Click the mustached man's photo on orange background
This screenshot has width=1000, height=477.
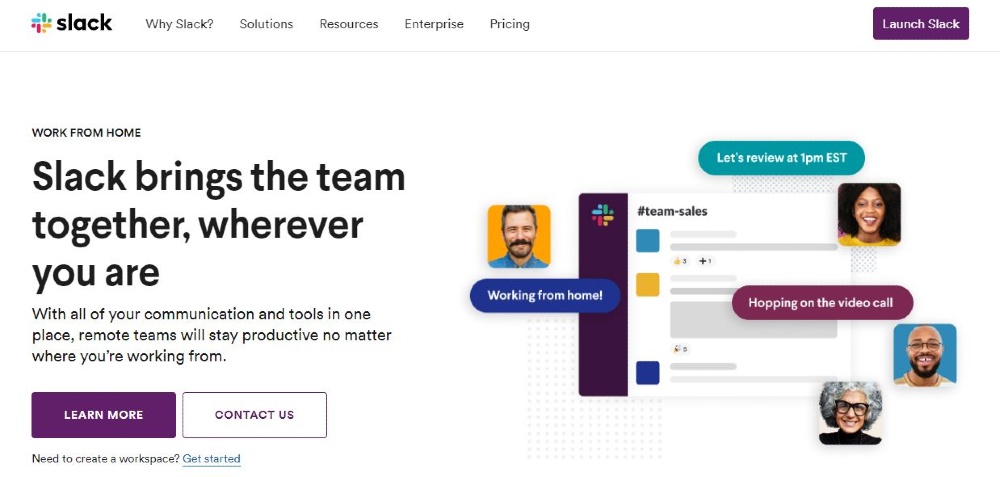click(x=518, y=236)
